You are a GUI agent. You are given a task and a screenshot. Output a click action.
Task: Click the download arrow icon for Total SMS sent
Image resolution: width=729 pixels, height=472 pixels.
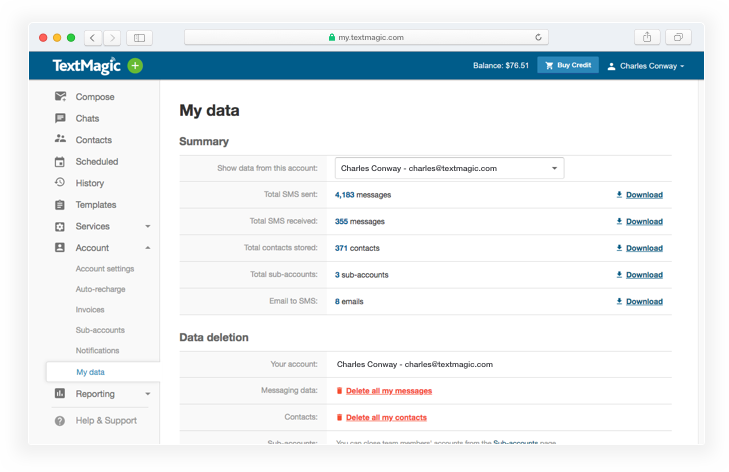pos(619,194)
